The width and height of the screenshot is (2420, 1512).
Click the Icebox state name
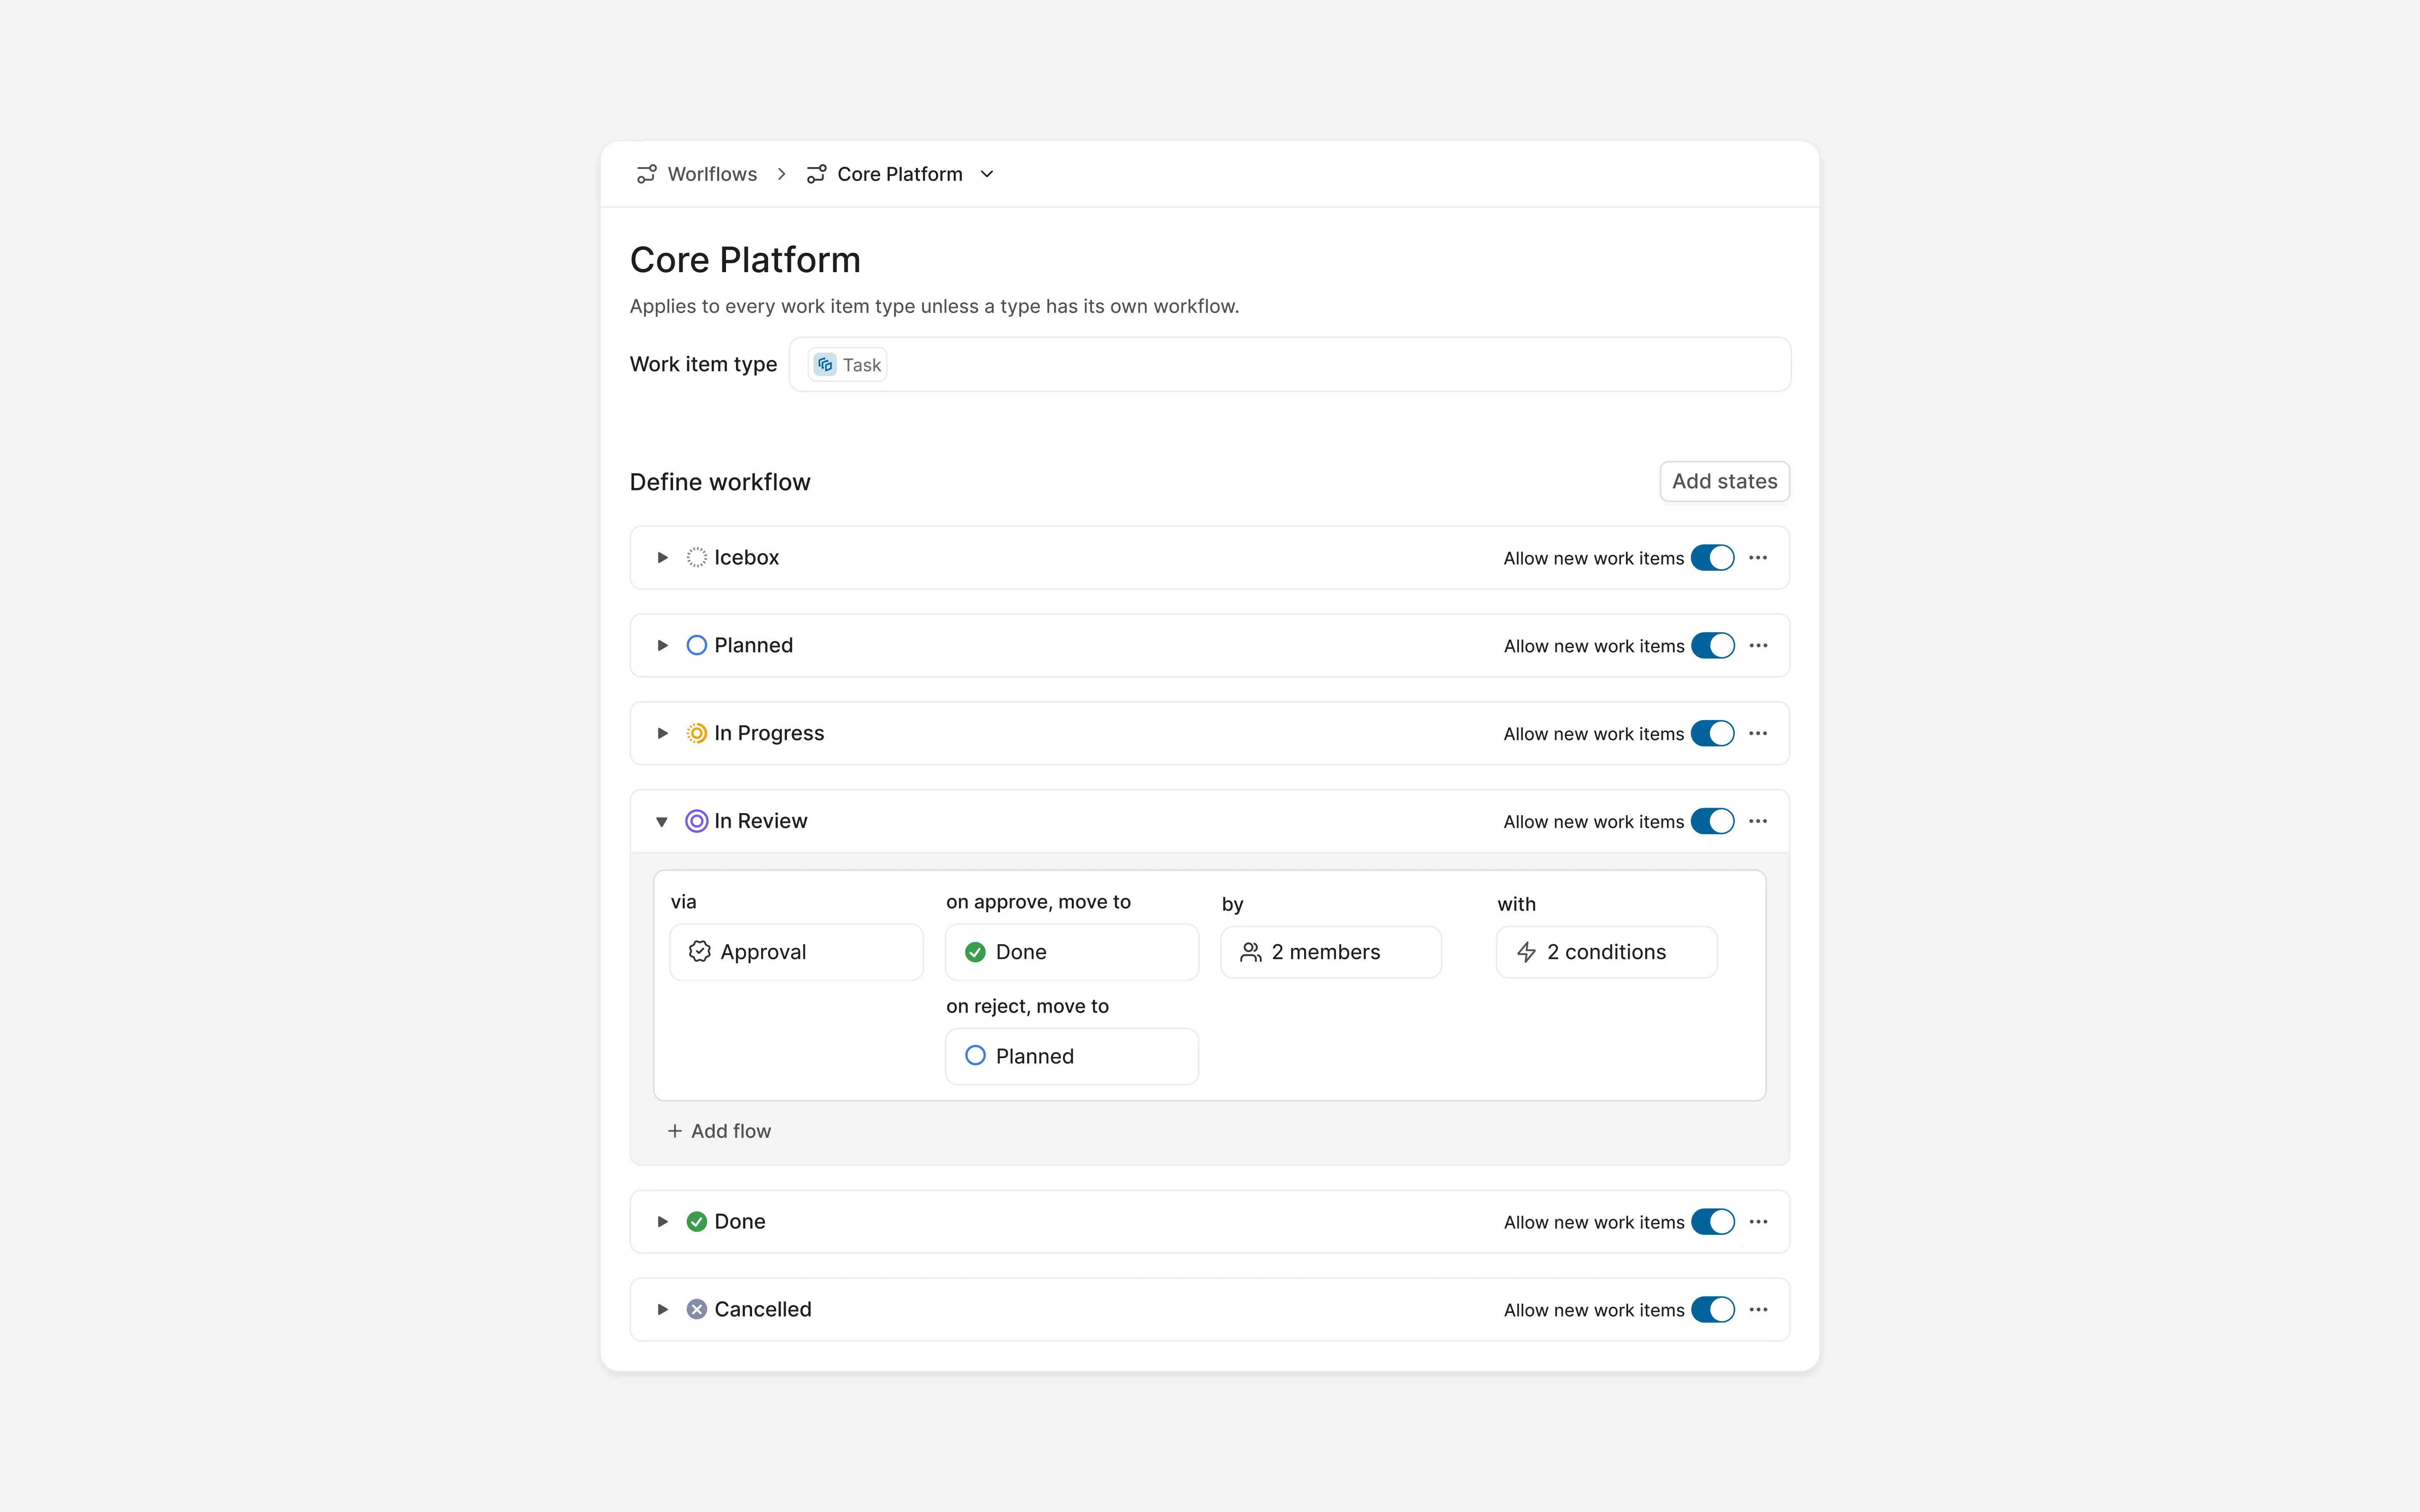[x=746, y=558]
